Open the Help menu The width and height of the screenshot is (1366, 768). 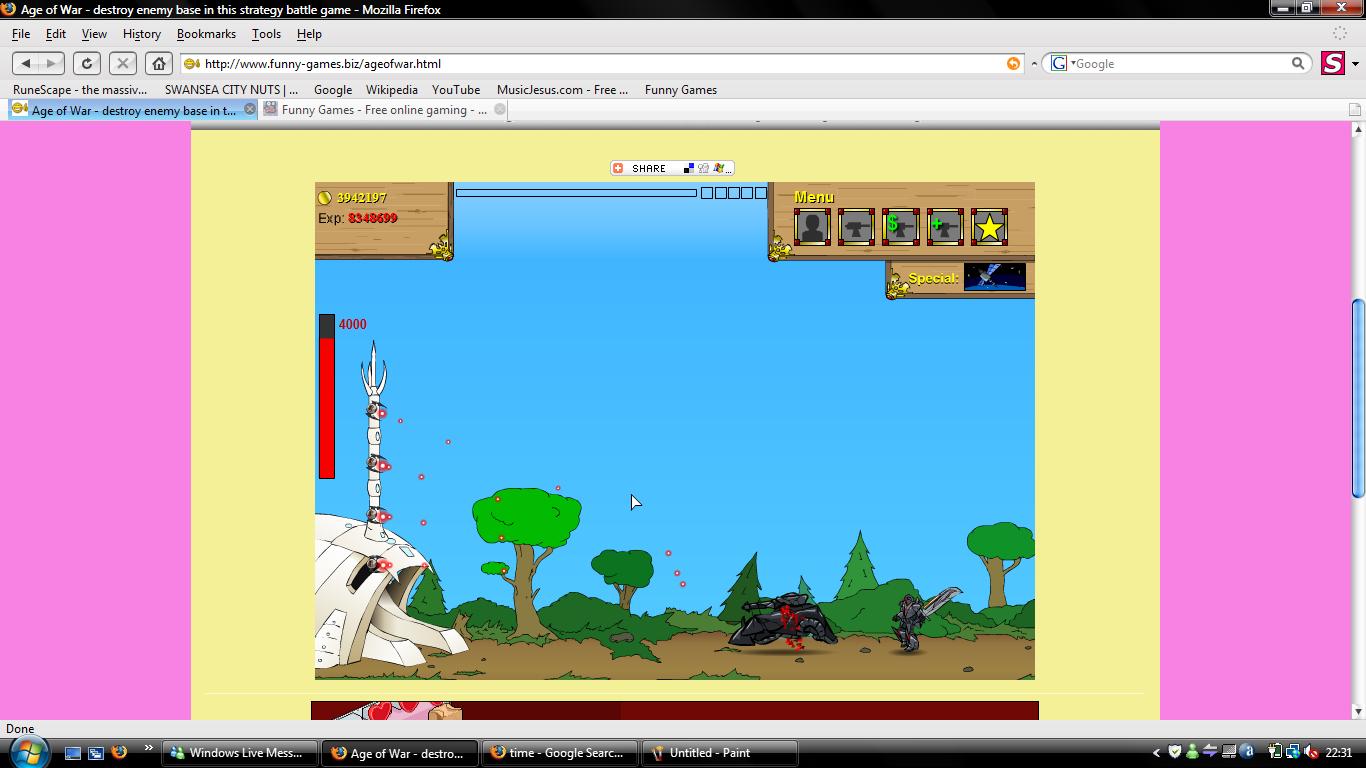(309, 33)
